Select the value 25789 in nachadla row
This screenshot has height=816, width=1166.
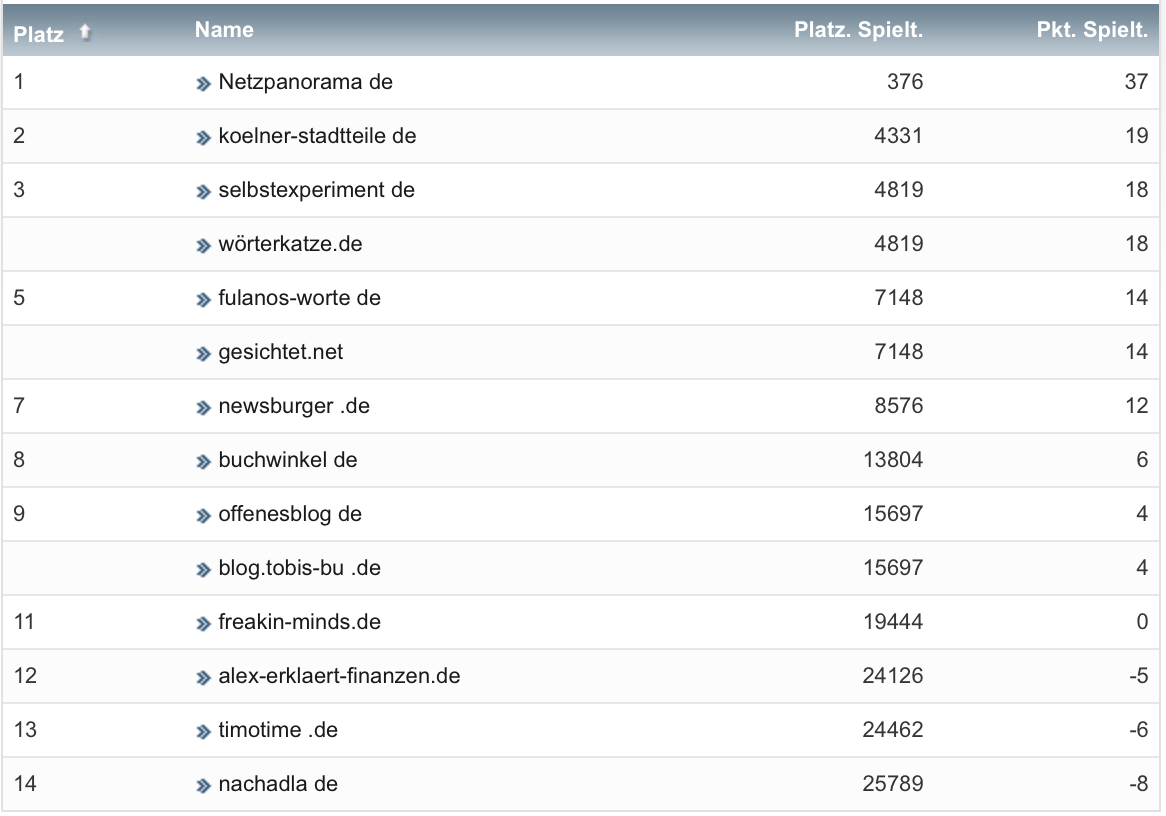893,783
